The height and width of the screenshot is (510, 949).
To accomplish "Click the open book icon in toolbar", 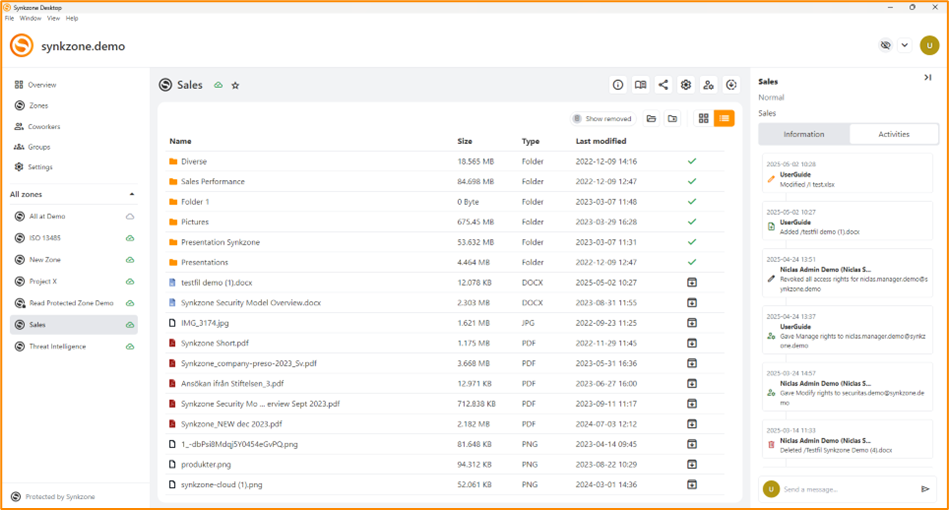I will (641, 86).
